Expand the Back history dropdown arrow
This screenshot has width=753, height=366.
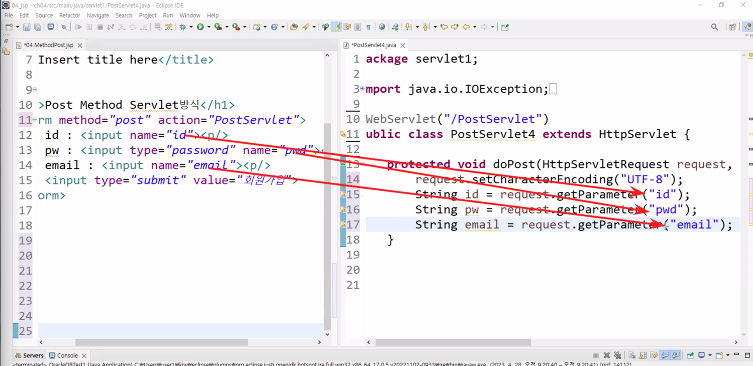tap(475, 27)
